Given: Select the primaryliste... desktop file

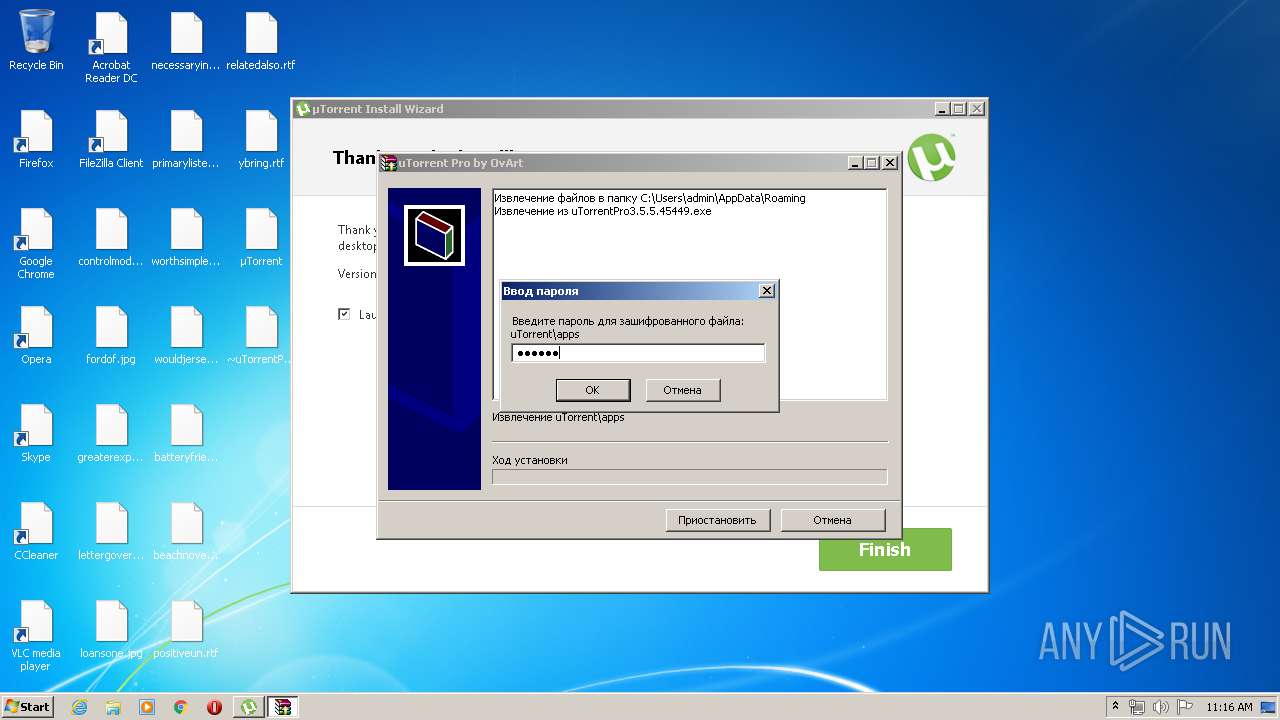Looking at the screenshot, I should coord(186,138).
